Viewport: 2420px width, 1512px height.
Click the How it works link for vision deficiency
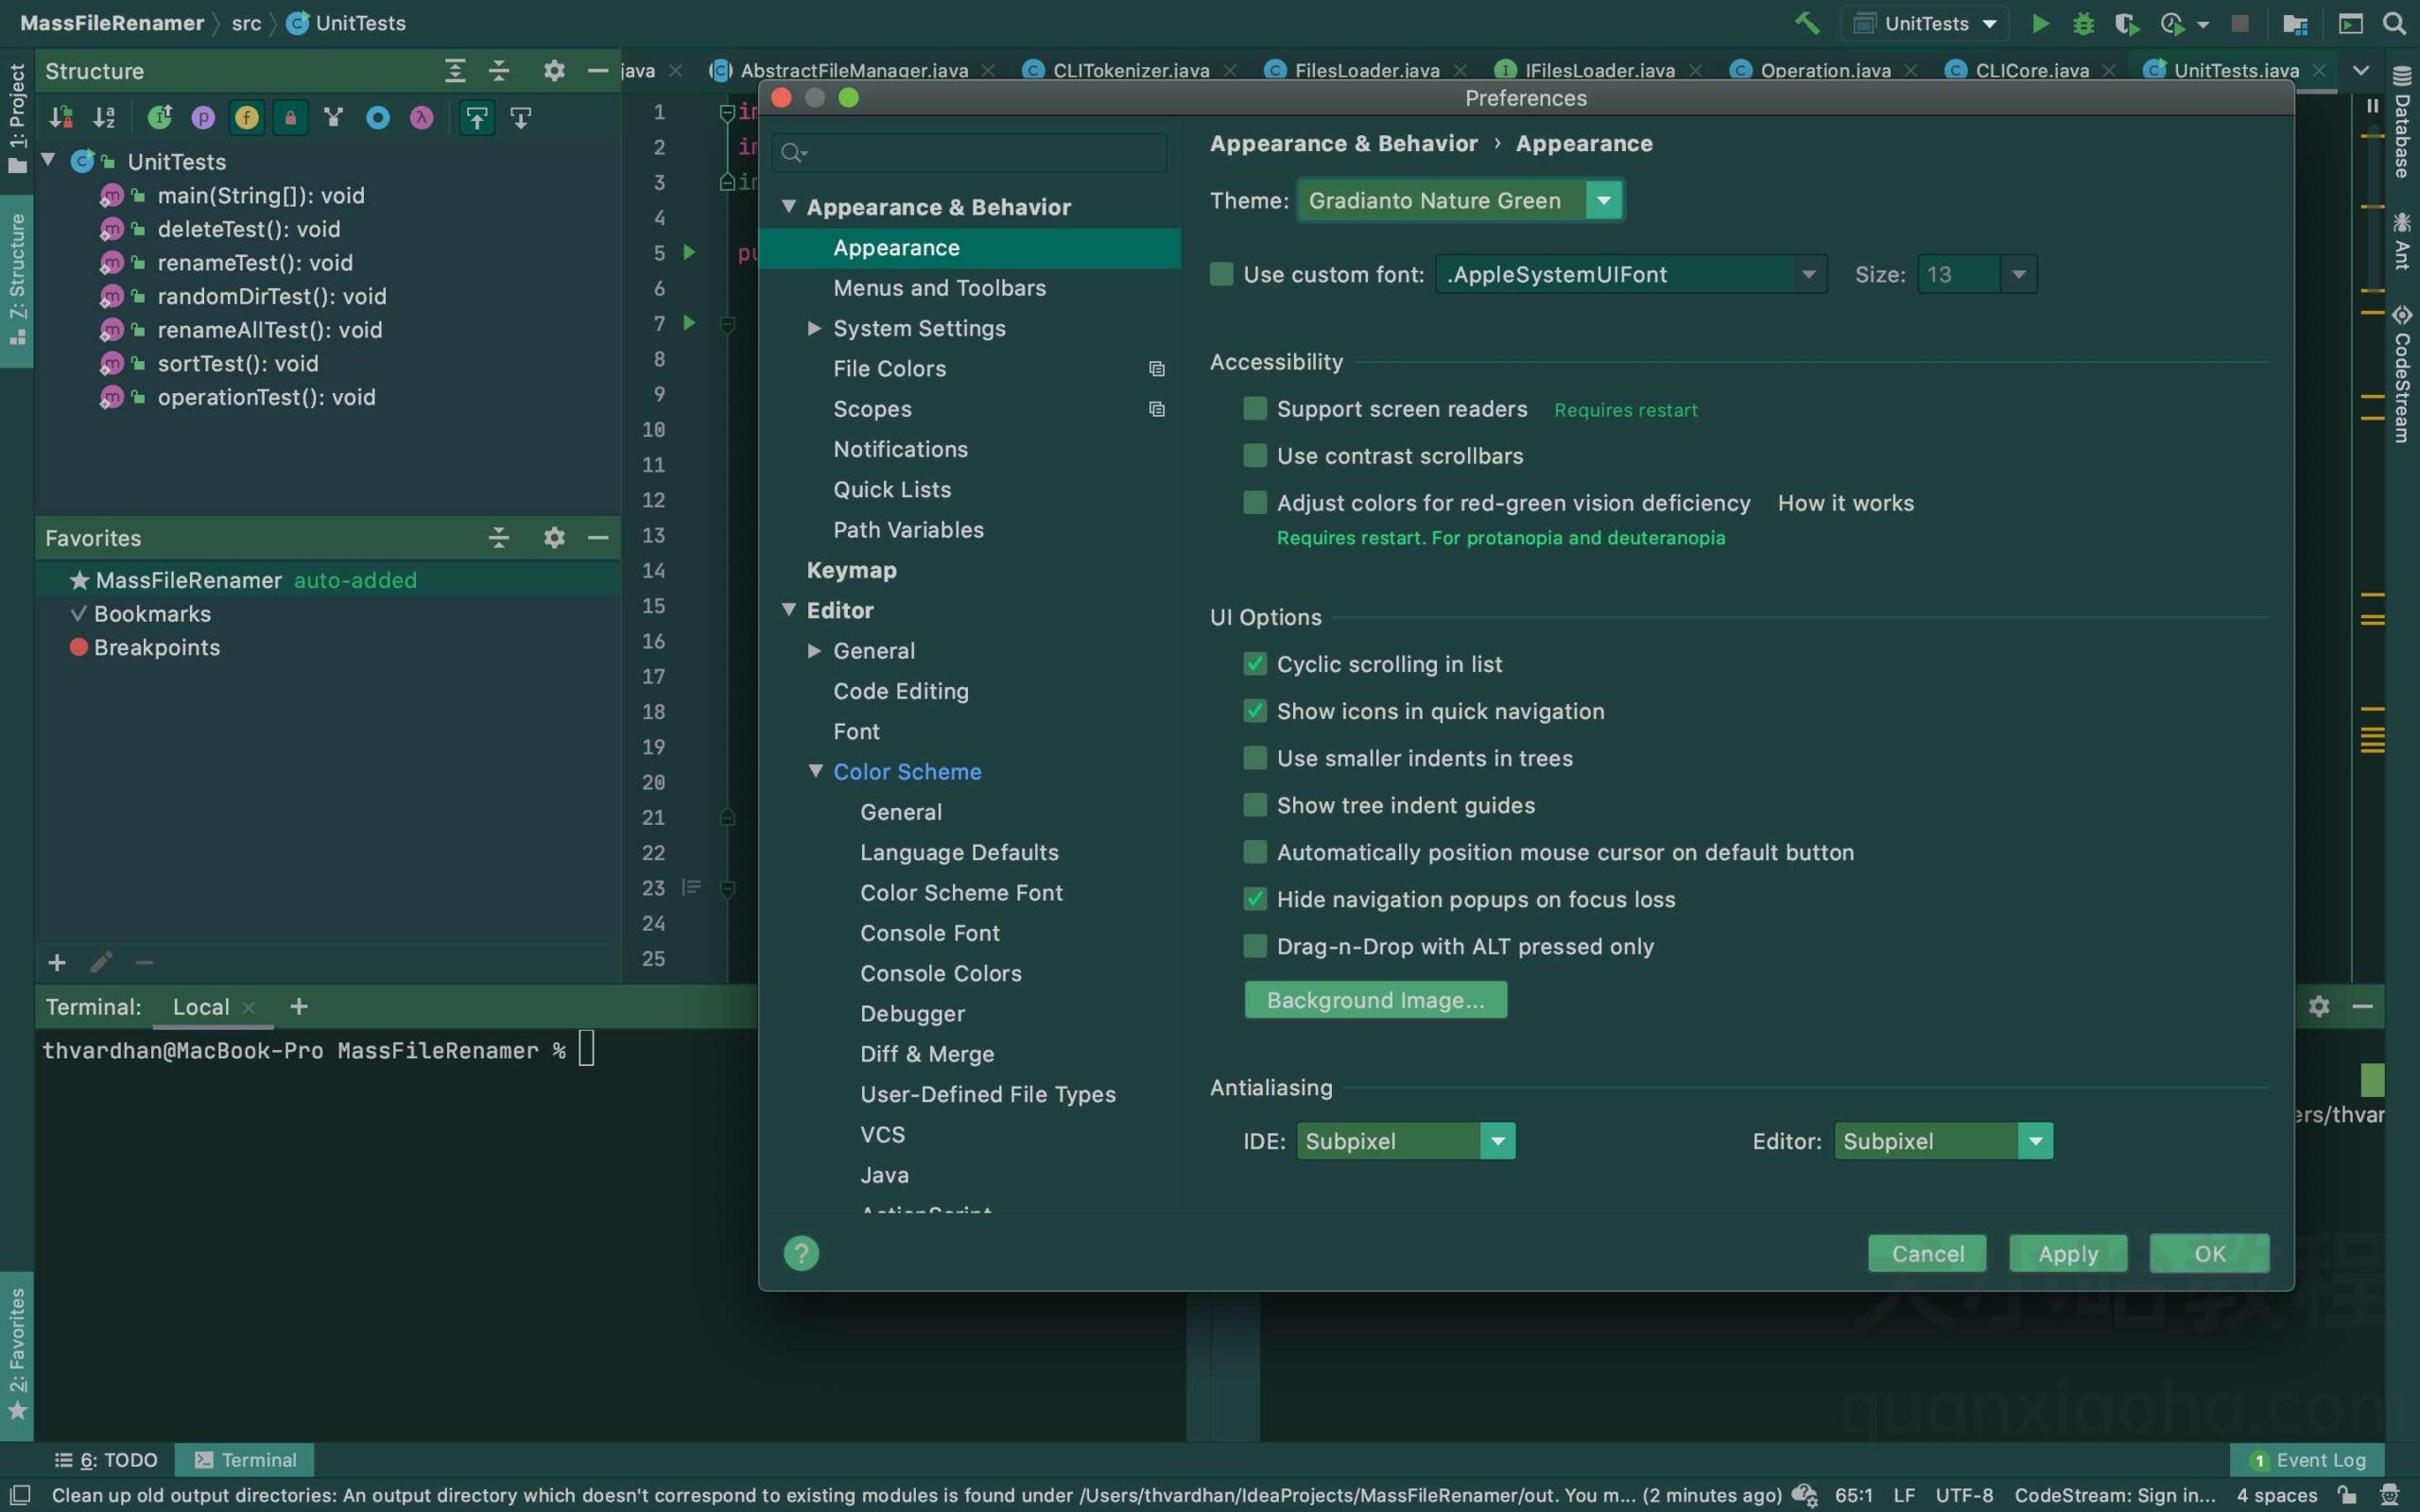1843,504
